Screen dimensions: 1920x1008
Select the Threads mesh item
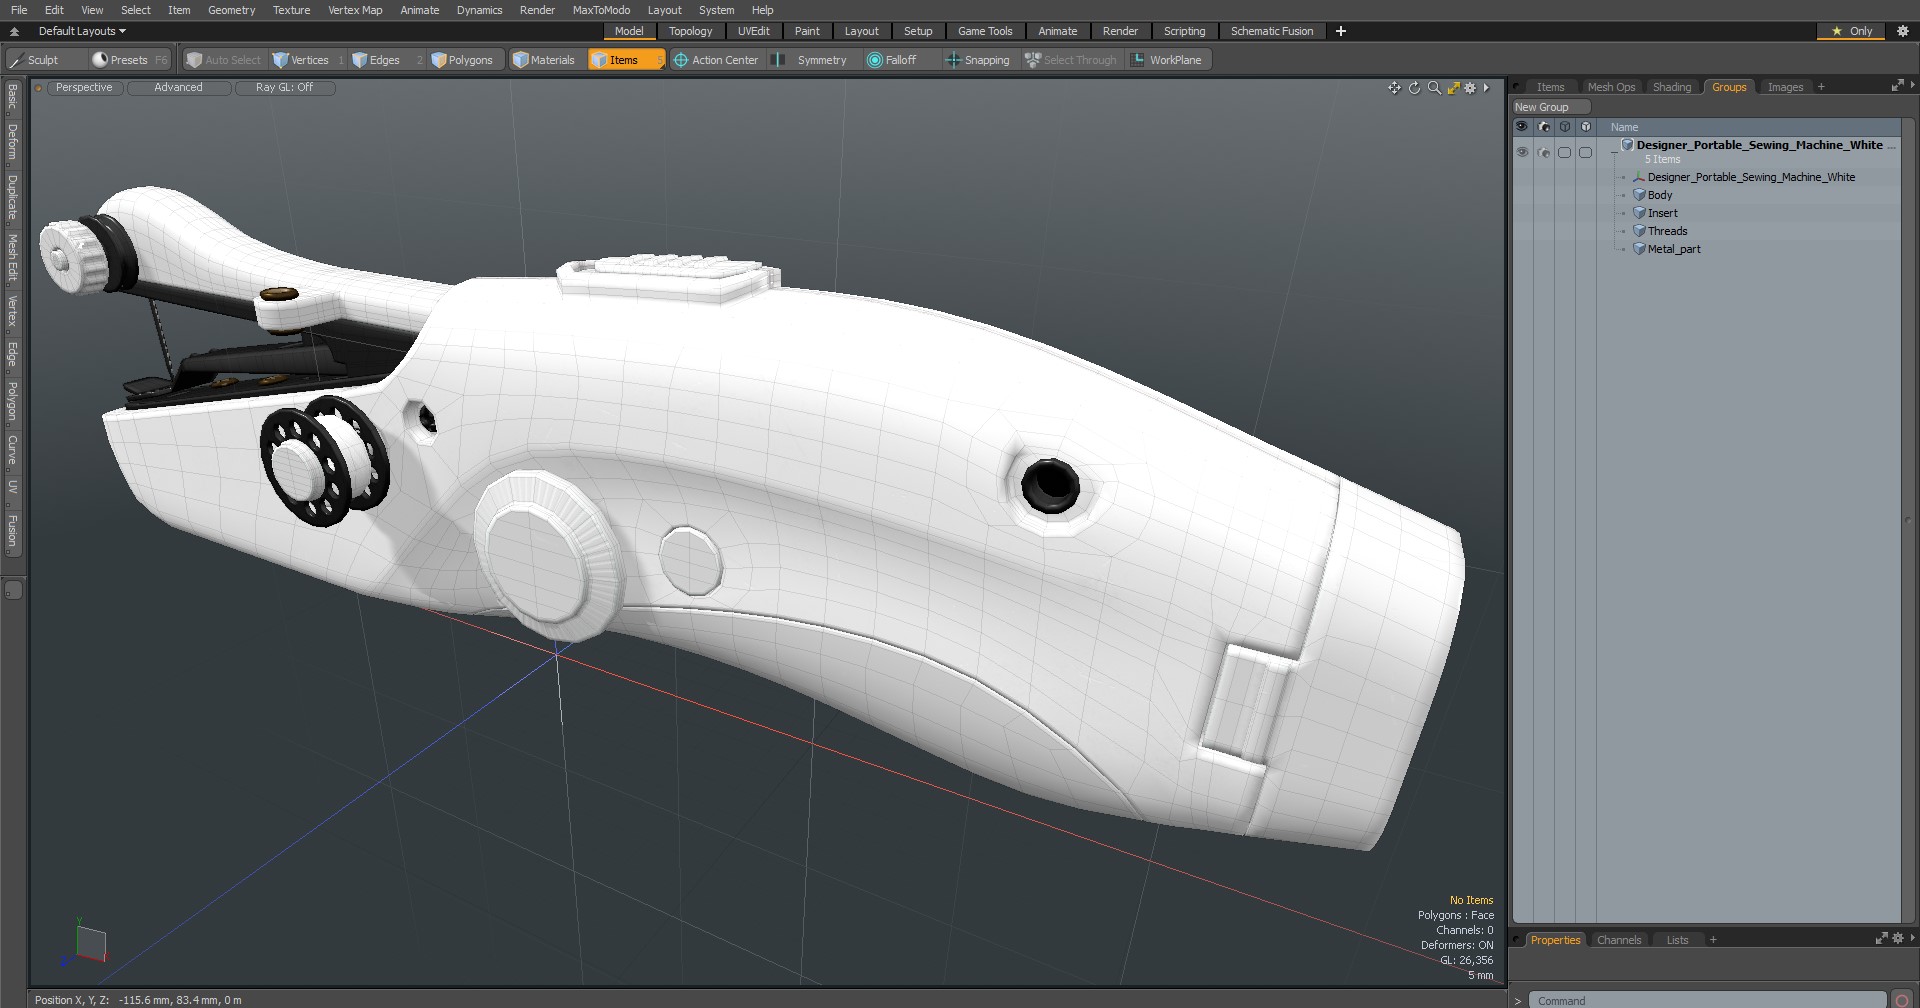pyautogui.click(x=1667, y=231)
